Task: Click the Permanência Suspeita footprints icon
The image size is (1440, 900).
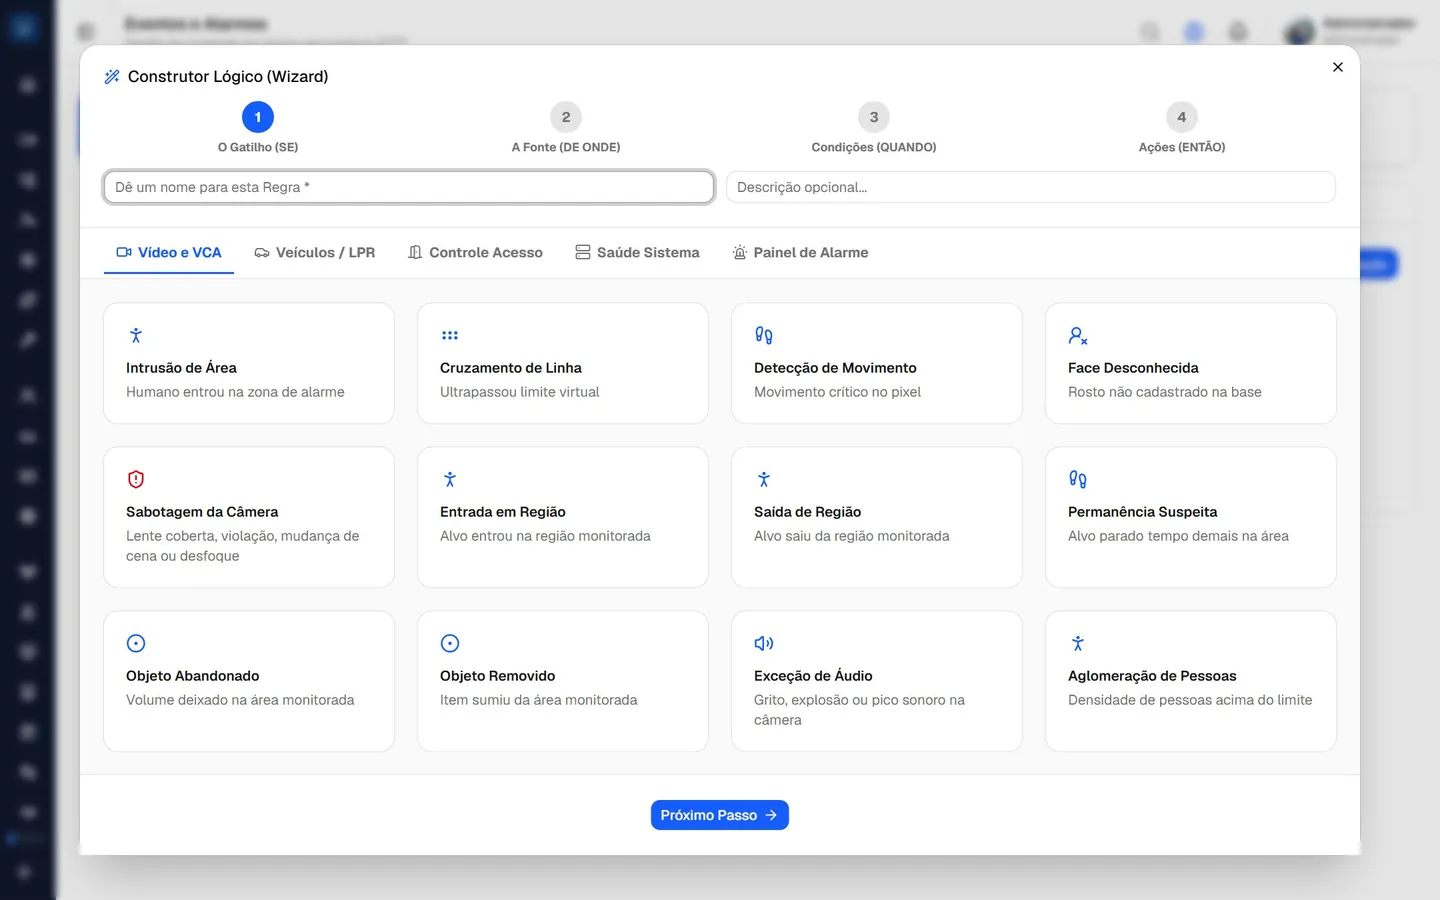Action: coord(1078,480)
